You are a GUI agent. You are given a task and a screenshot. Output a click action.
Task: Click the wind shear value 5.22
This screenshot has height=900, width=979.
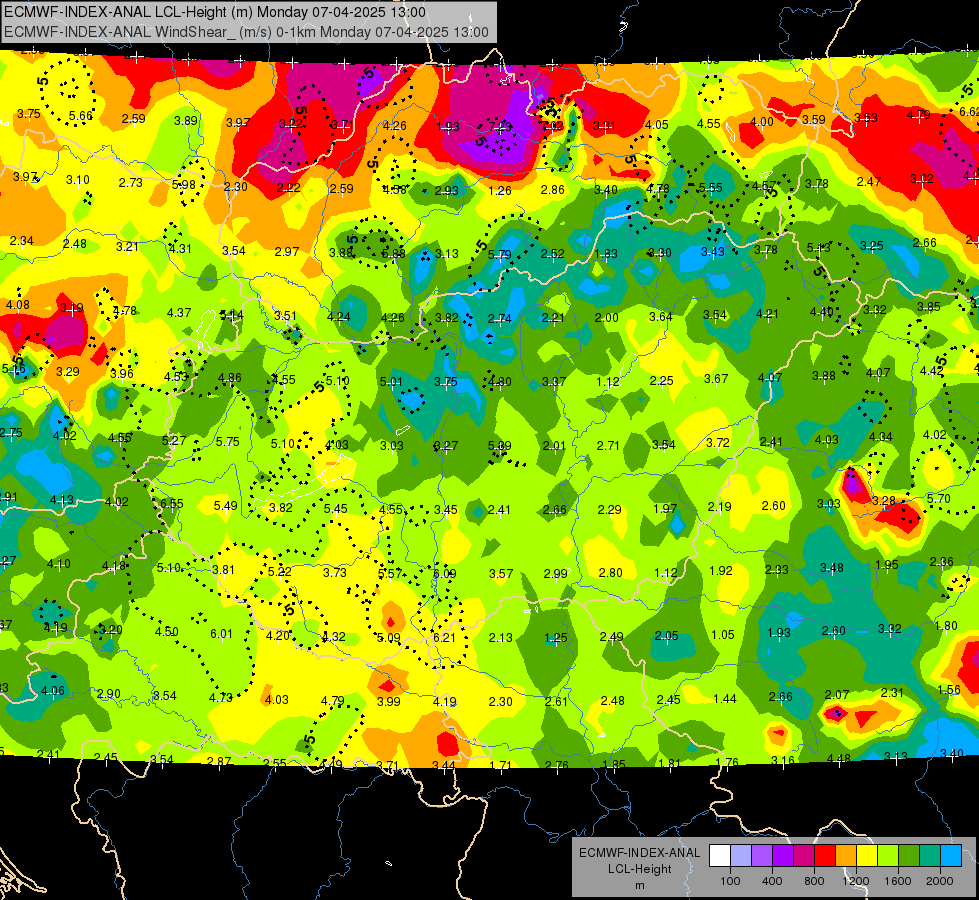[279, 571]
